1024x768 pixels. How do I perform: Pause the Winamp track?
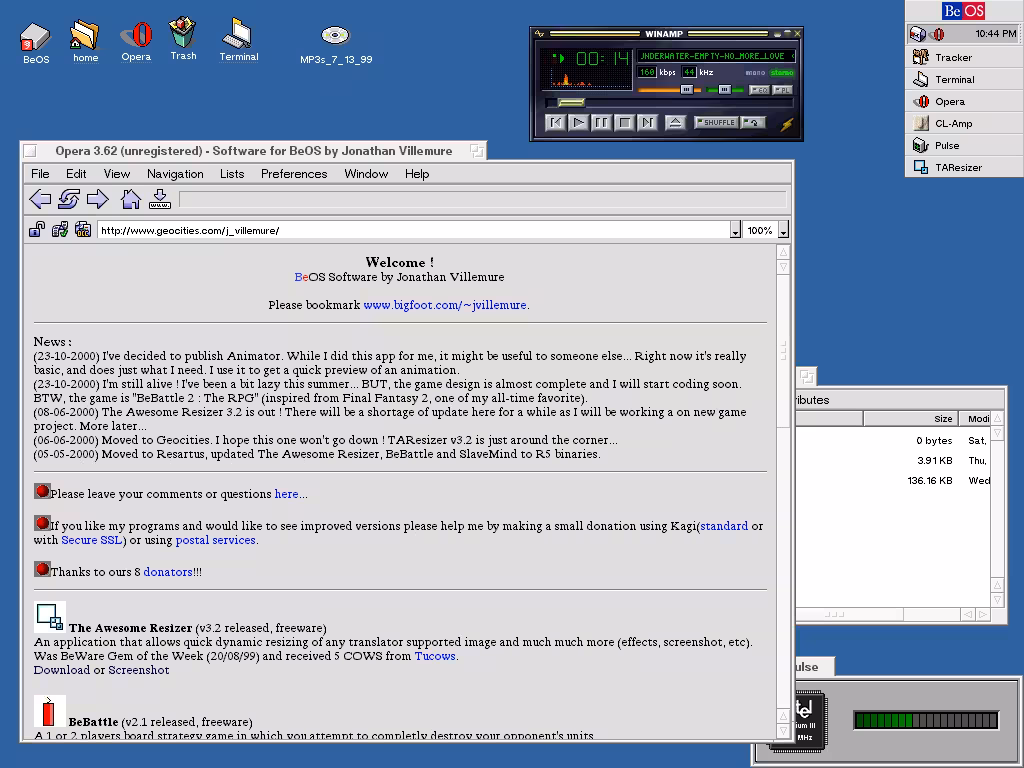[x=601, y=123]
